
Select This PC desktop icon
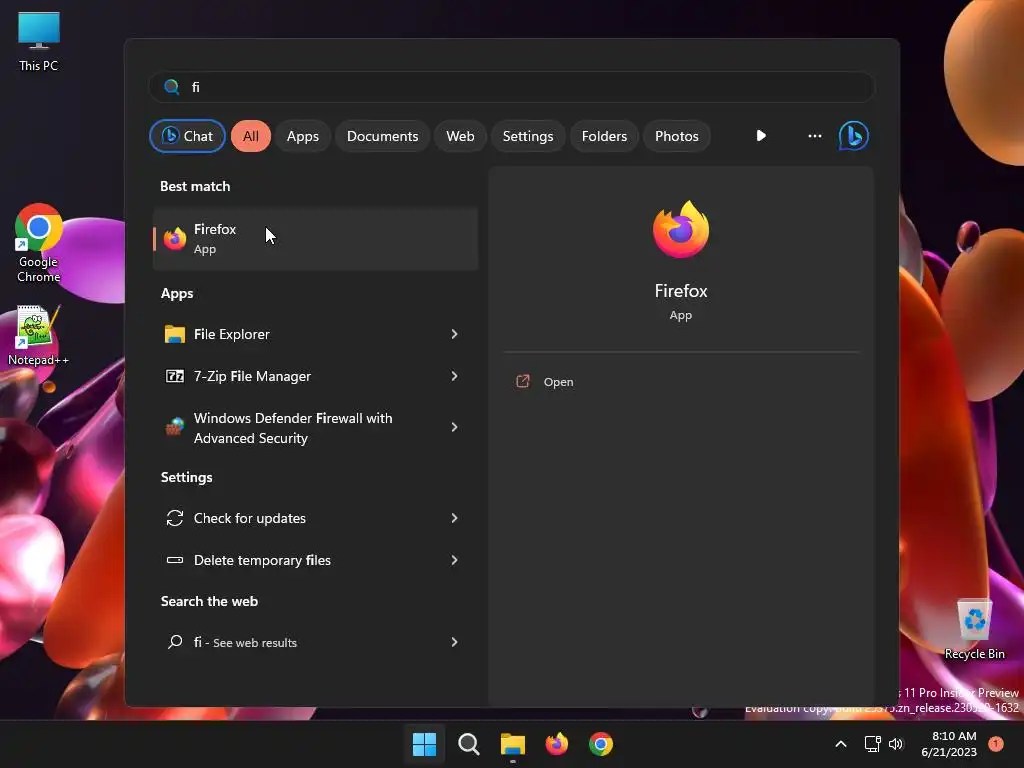(39, 41)
